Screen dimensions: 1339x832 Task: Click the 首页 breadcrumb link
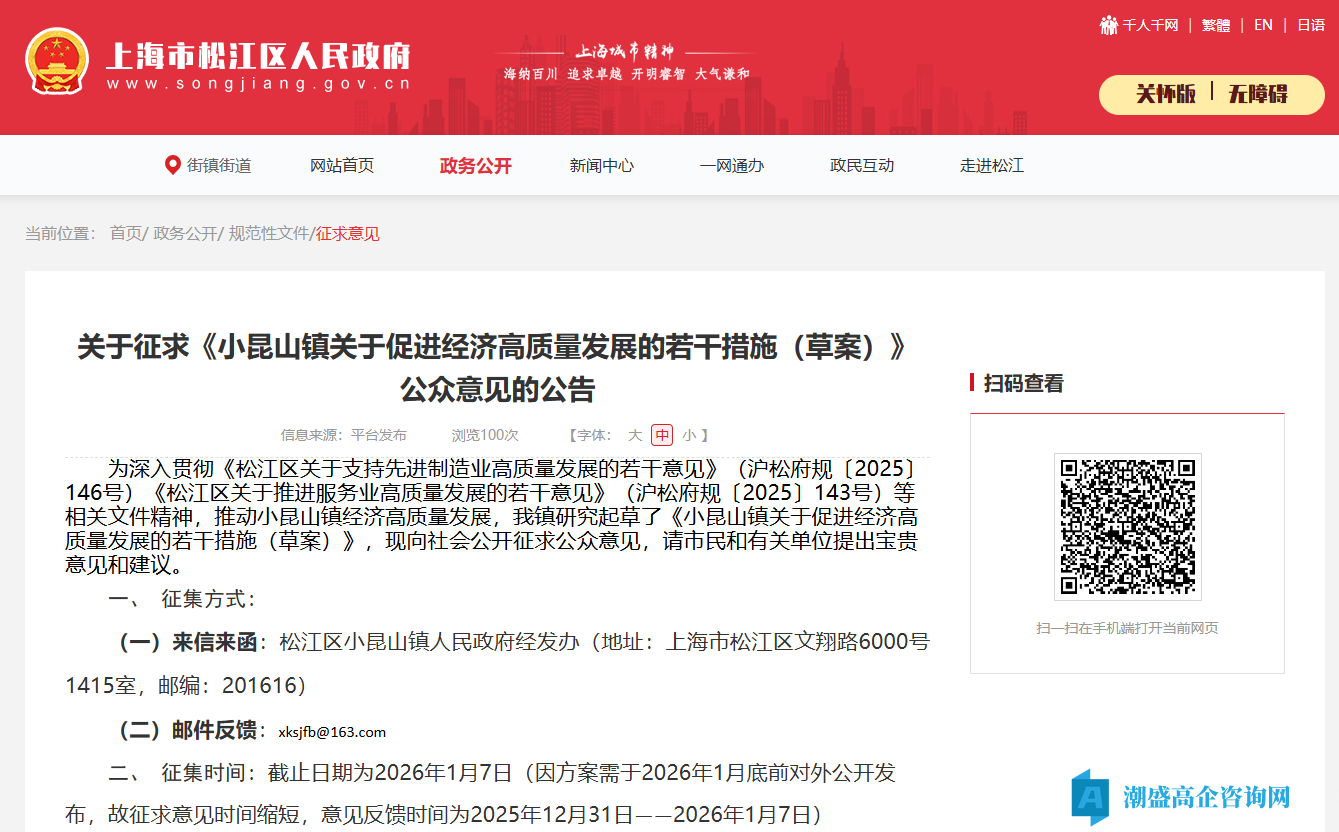click(126, 233)
